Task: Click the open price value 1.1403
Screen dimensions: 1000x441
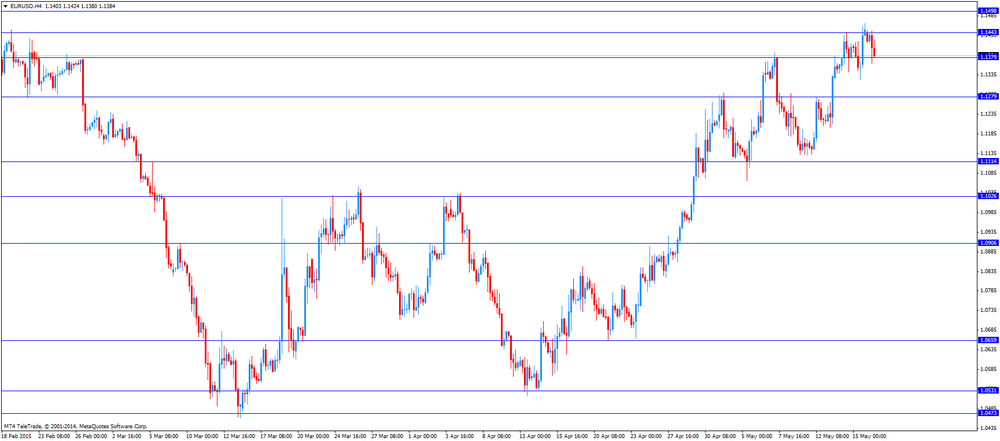Action: coord(52,5)
